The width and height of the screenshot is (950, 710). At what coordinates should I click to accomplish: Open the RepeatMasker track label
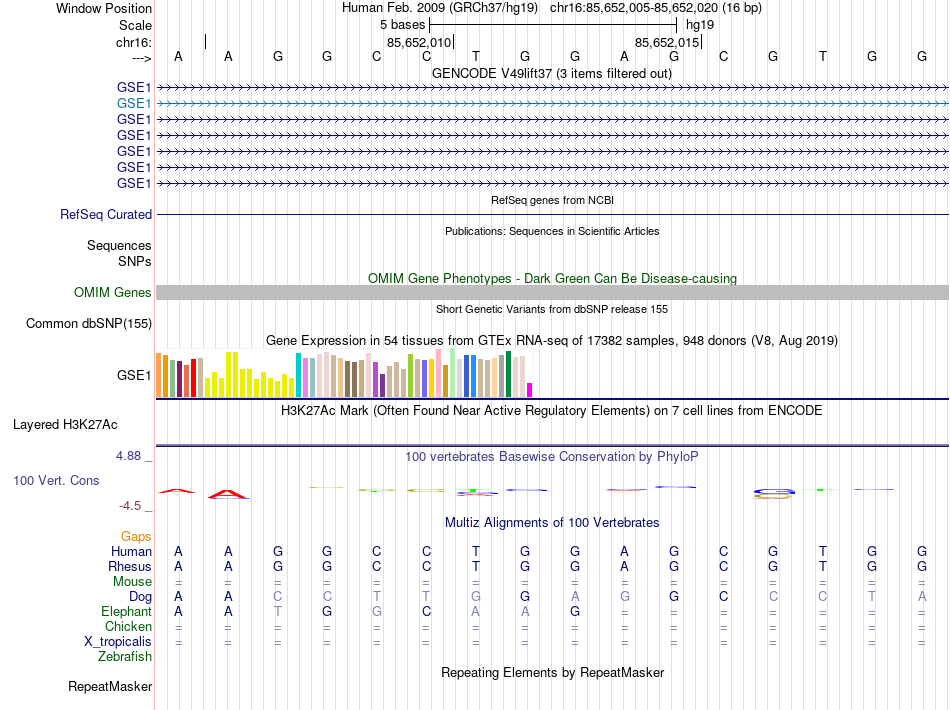click(x=110, y=686)
